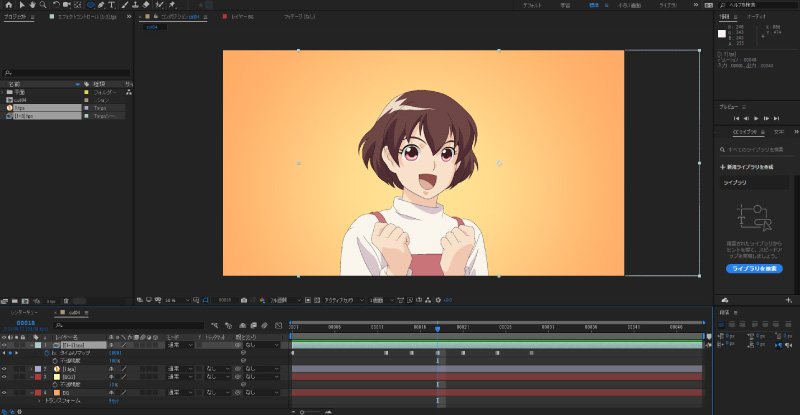Open the composition mini-flowchart icon in timeline

point(215,325)
